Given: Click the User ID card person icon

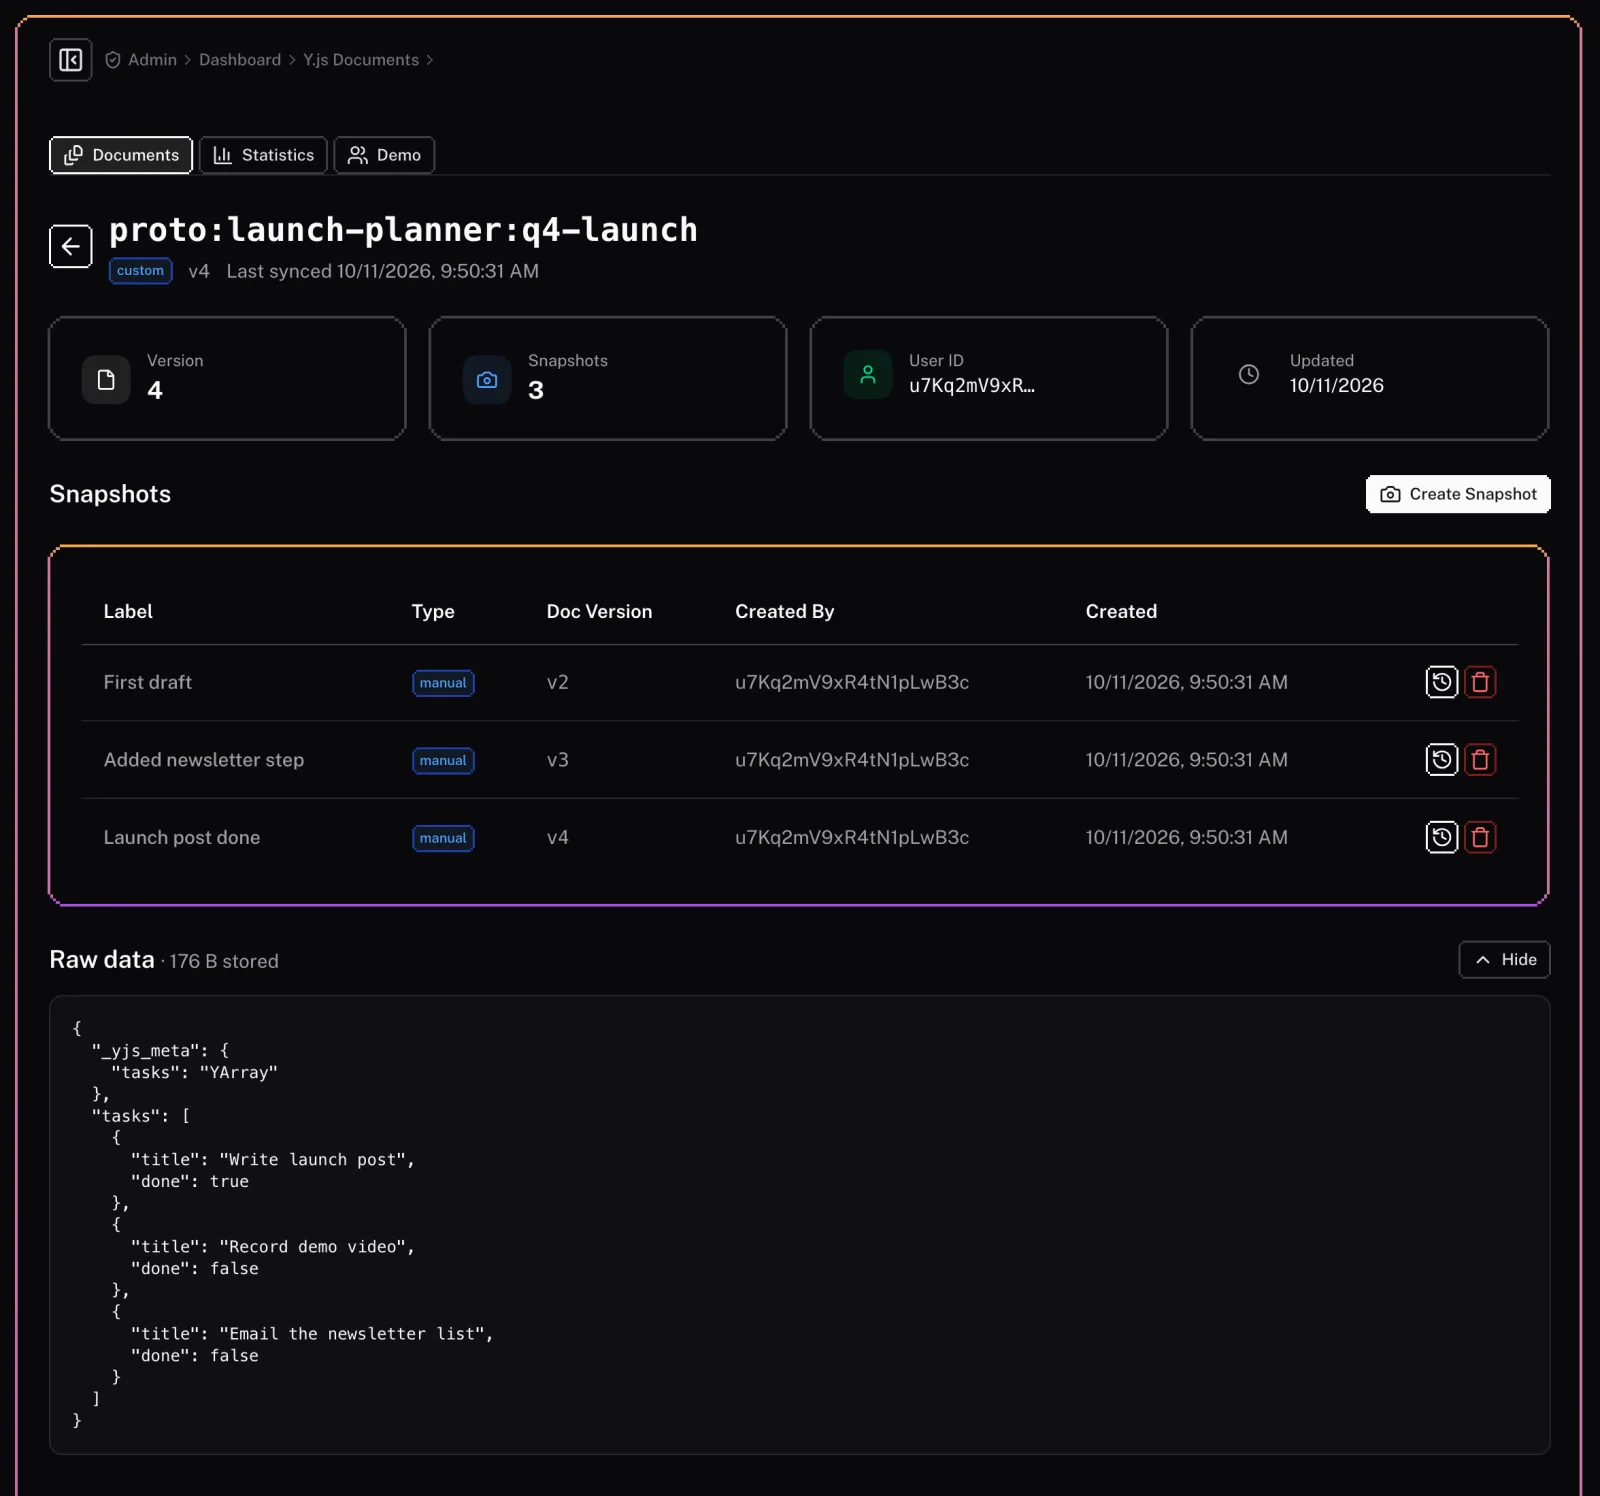Looking at the screenshot, I should pyautogui.click(x=868, y=375).
